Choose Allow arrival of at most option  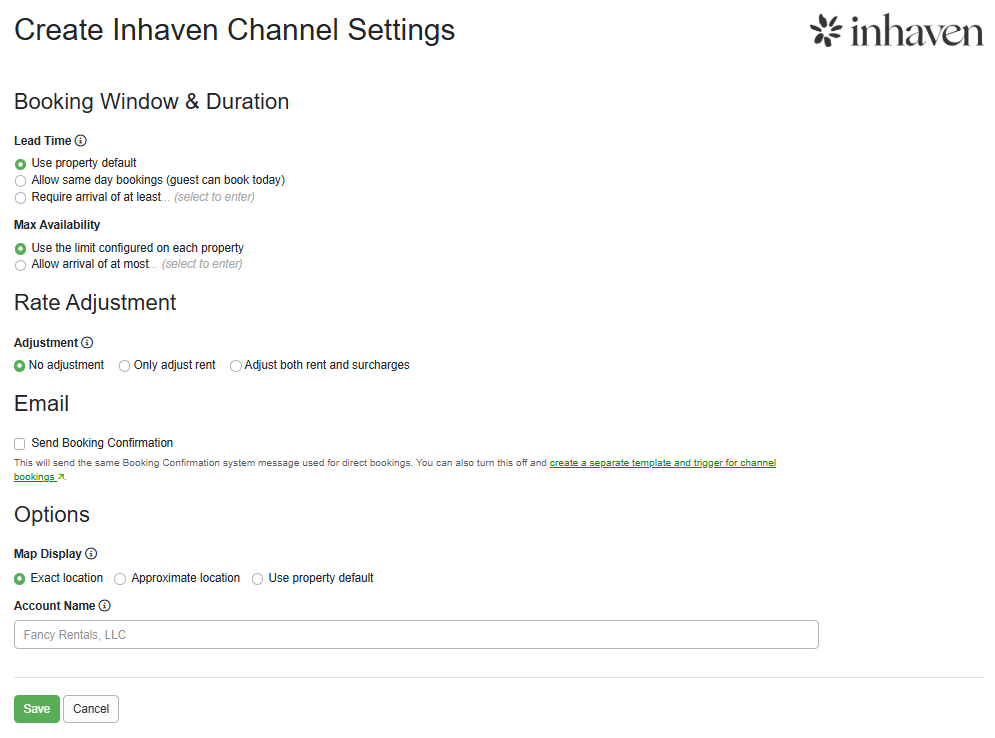point(20,265)
